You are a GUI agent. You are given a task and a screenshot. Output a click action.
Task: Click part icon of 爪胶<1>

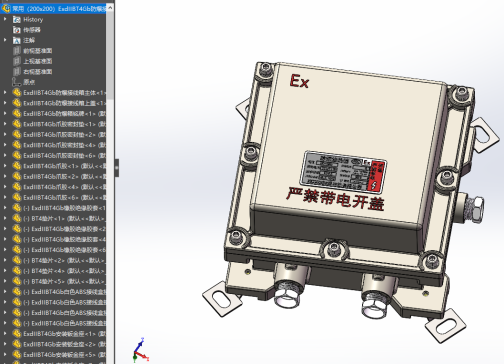coord(17,166)
